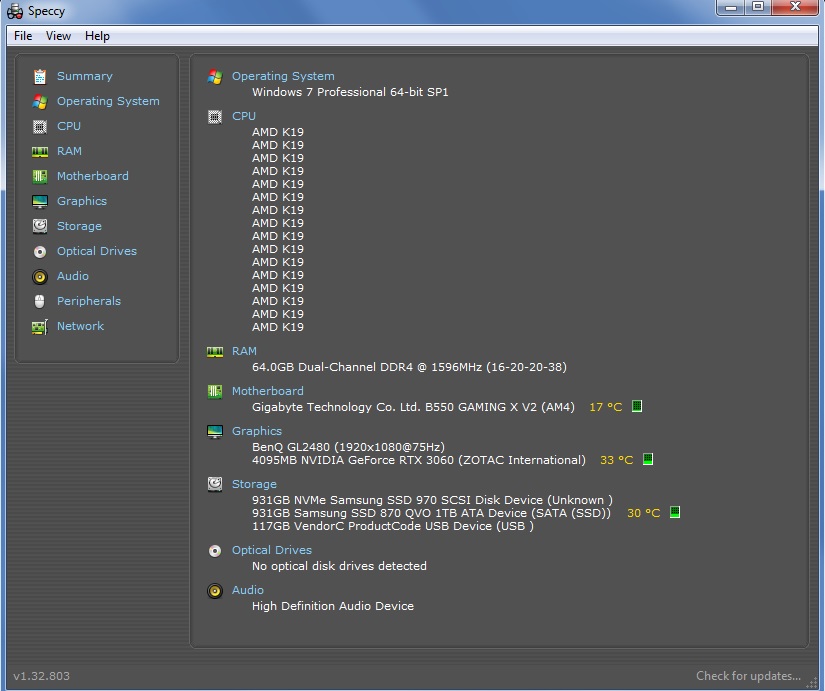Click the Audio speaker icon in sidebar

(x=40, y=277)
